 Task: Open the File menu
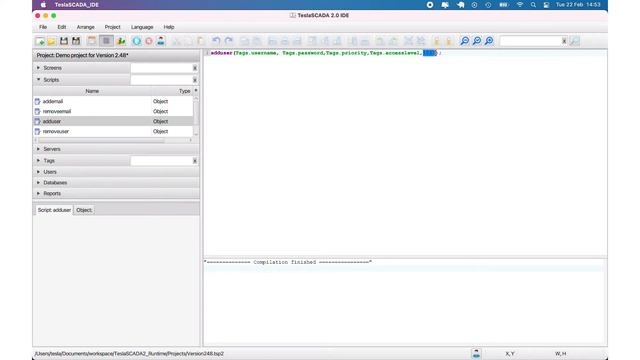tap(43, 27)
